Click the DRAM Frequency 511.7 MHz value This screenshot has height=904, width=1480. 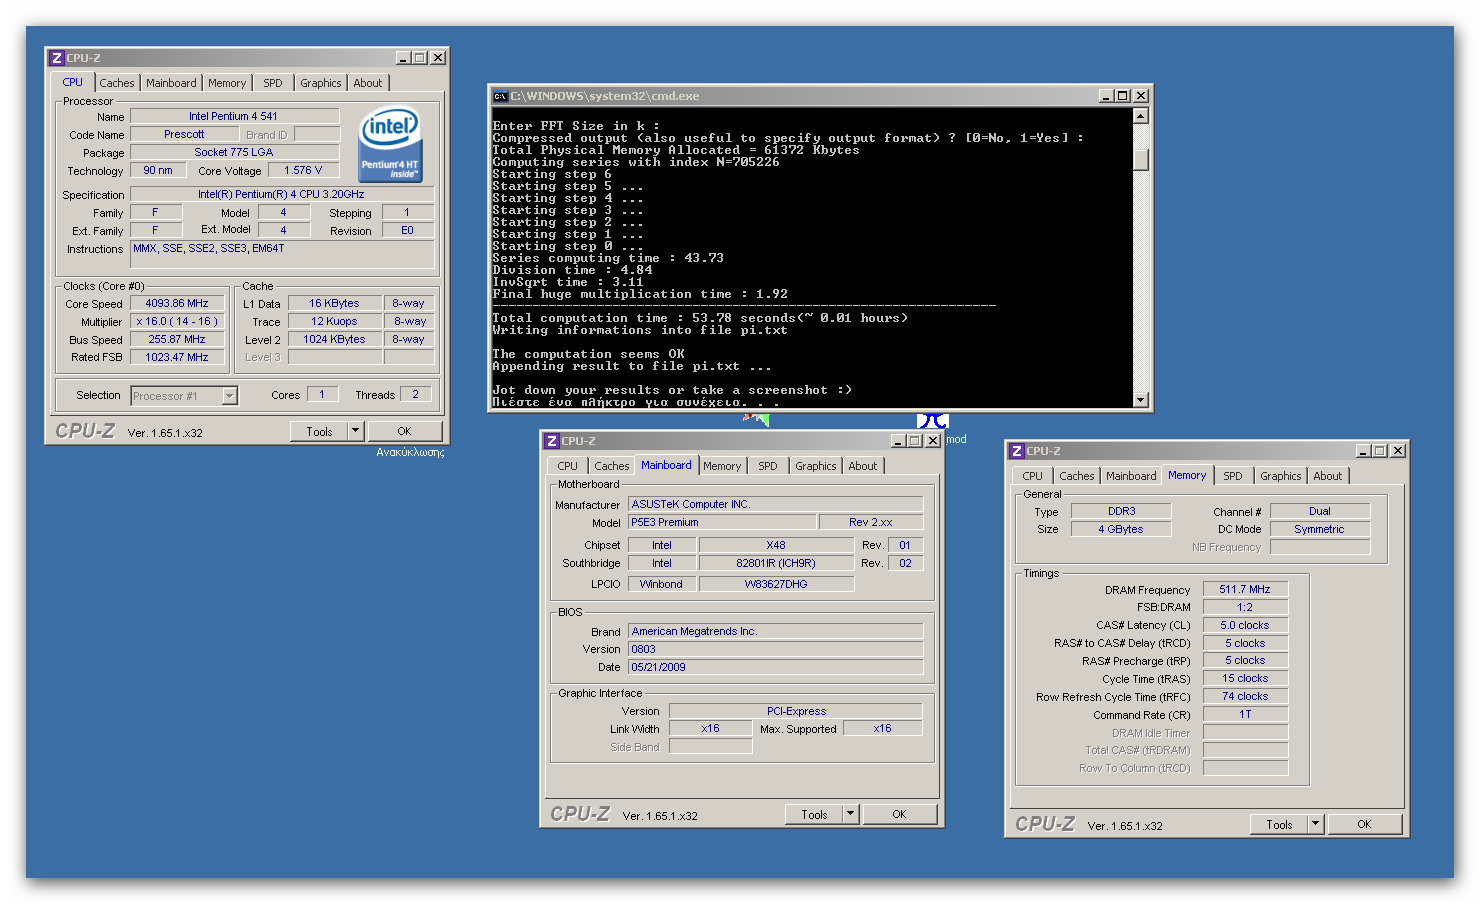1245,589
